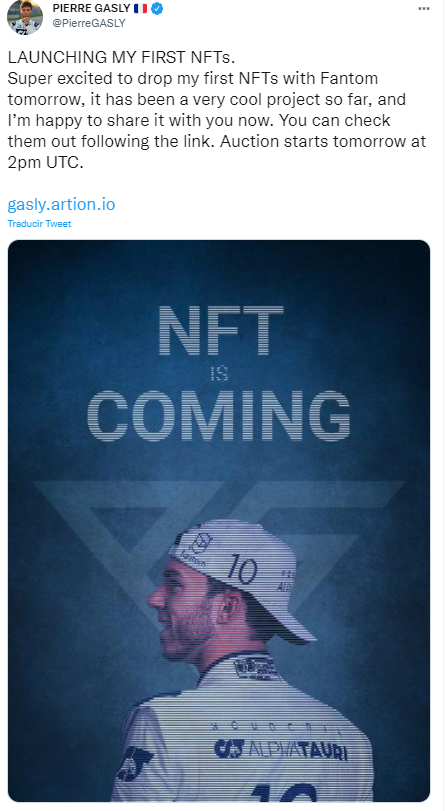This screenshot has height=811, width=447.
Task: Click the small IS word in poster
Action: point(219,373)
